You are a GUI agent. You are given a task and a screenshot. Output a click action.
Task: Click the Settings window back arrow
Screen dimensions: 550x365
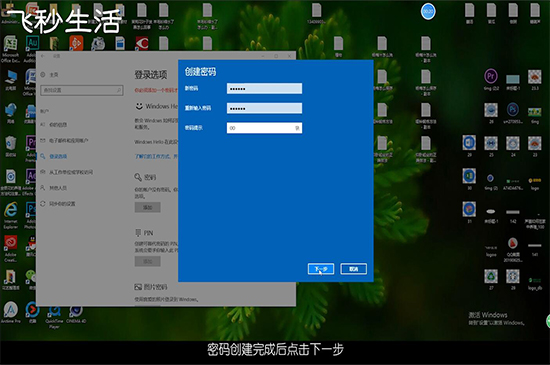[43, 56]
